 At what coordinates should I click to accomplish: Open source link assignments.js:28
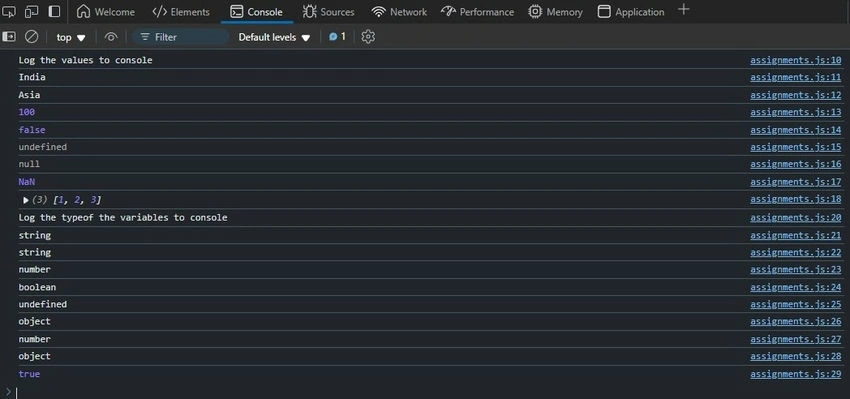point(795,356)
